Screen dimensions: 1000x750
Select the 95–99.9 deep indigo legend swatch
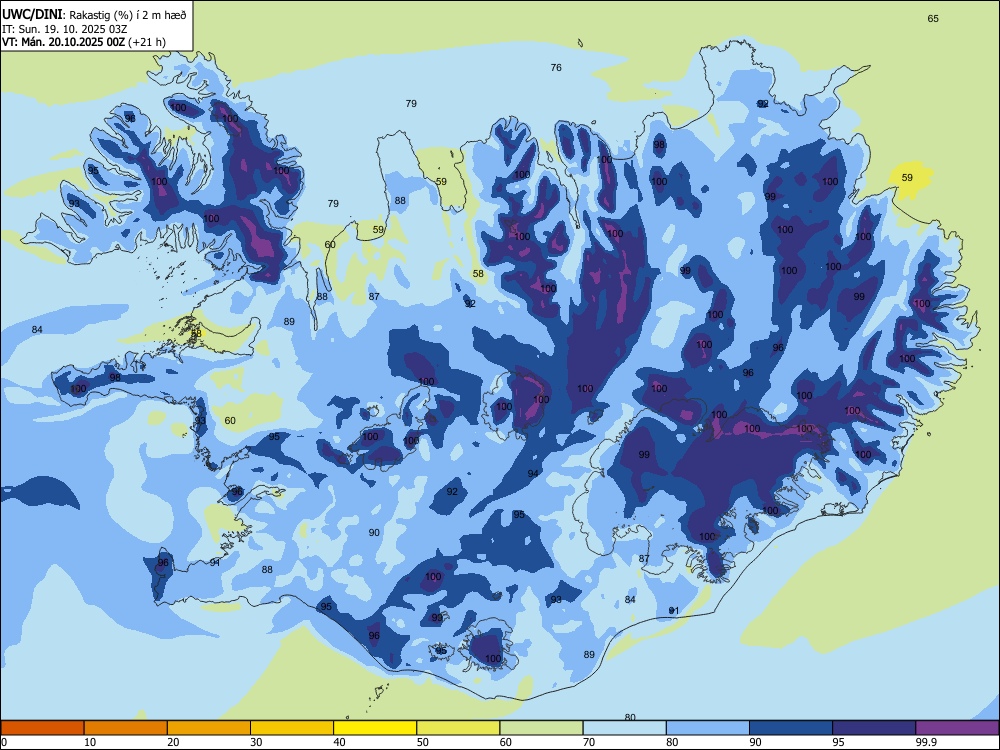pos(874,728)
